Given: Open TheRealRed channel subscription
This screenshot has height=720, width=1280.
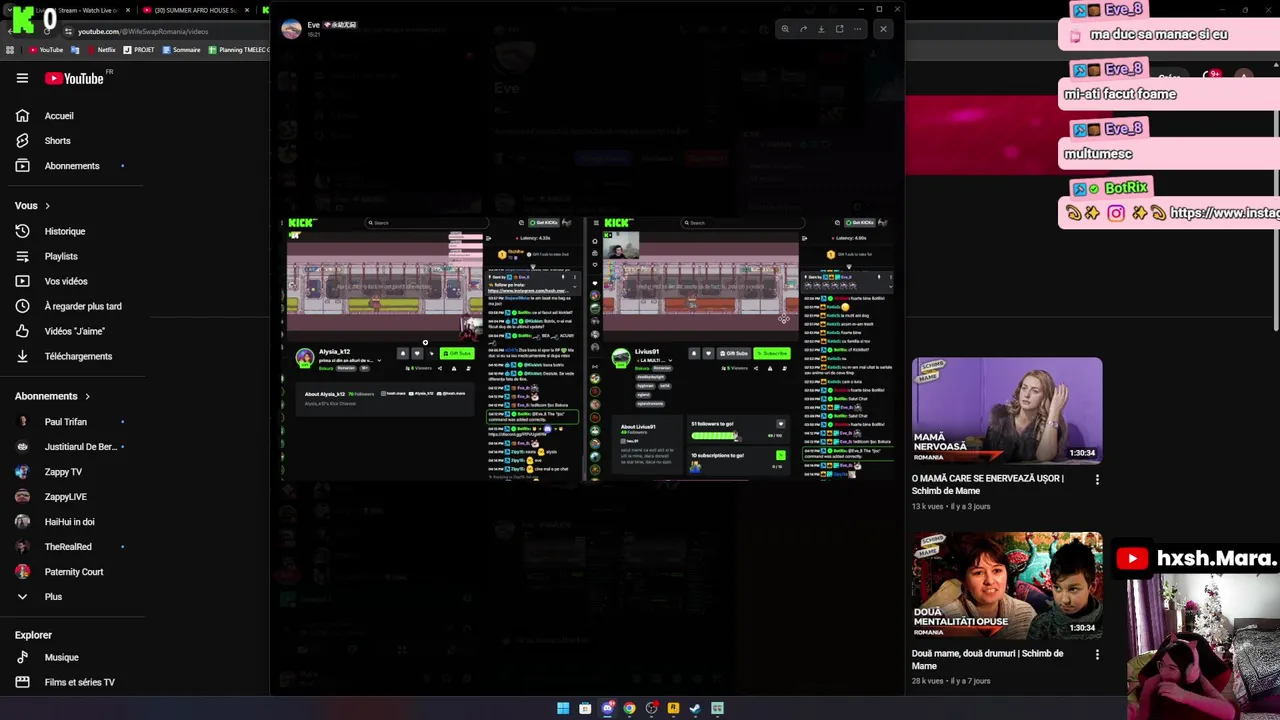Looking at the screenshot, I should [x=67, y=547].
